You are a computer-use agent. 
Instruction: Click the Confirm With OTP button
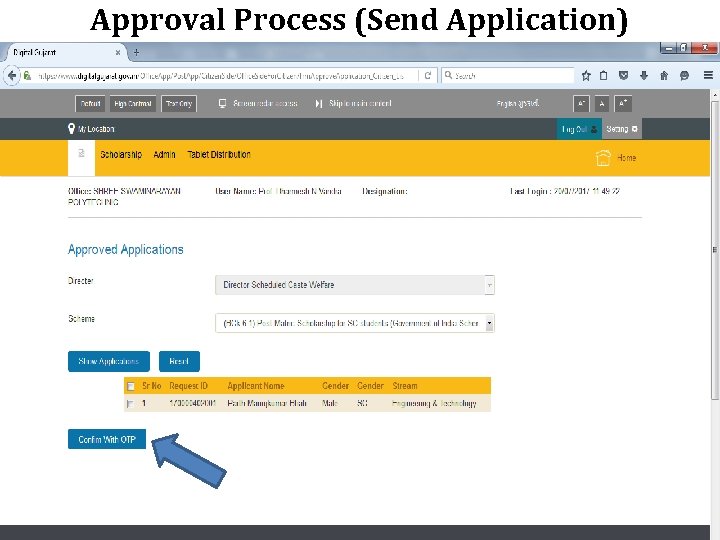107,439
